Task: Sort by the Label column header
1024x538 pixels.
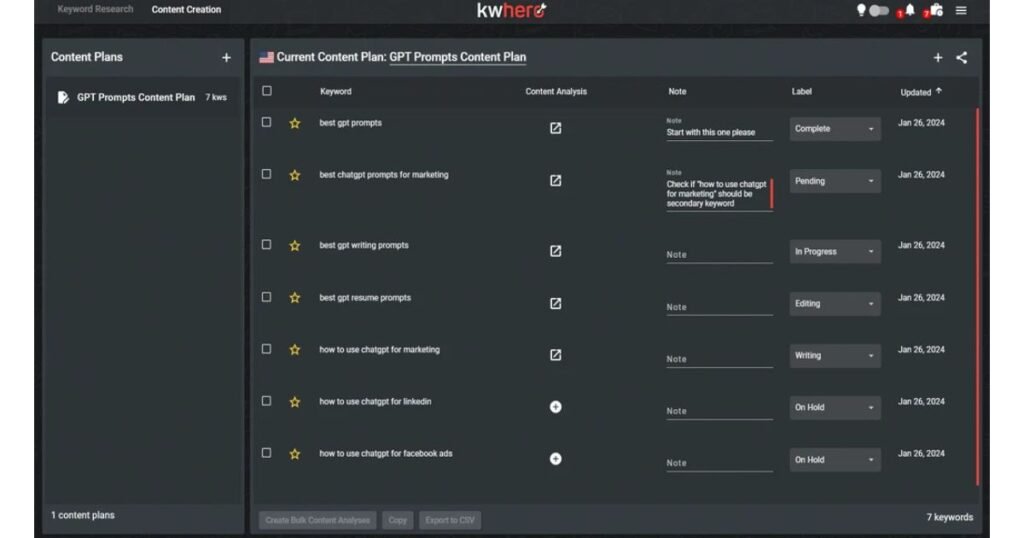Action: point(801,91)
